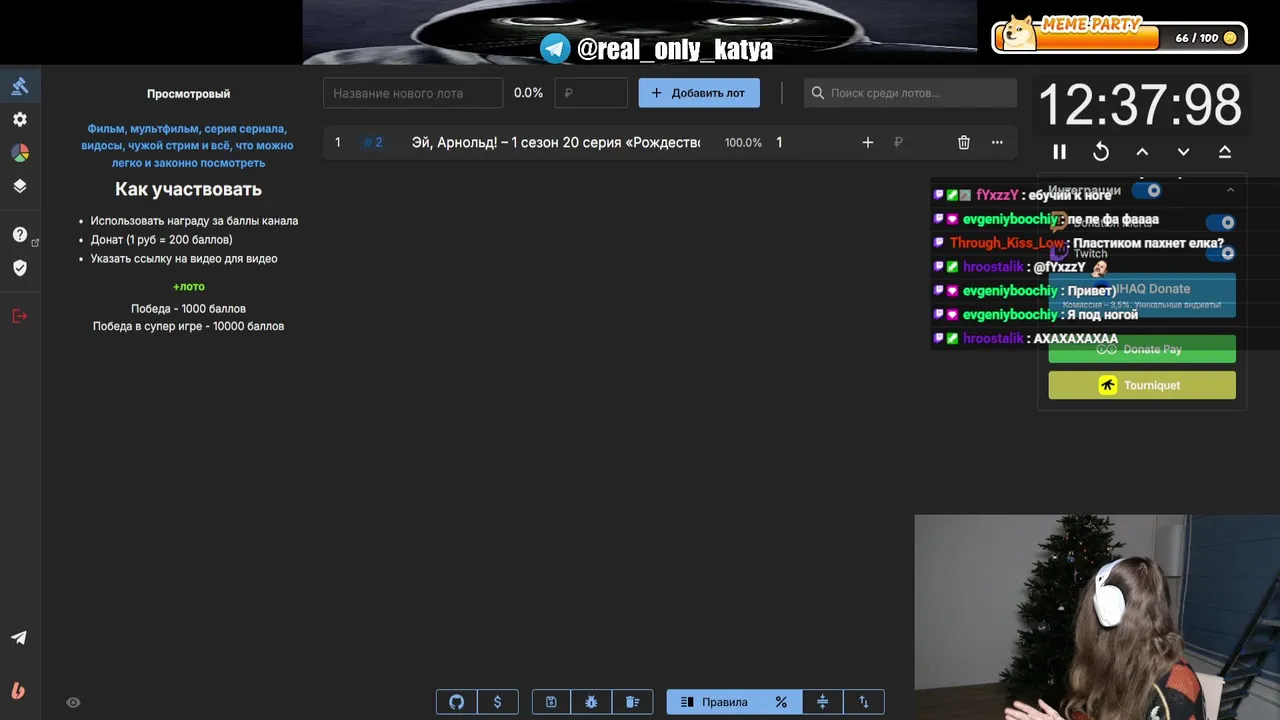Toggle the Правила rules button
Image resolution: width=1280 pixels, height=720 pixels.
click(x=714, y=702)
